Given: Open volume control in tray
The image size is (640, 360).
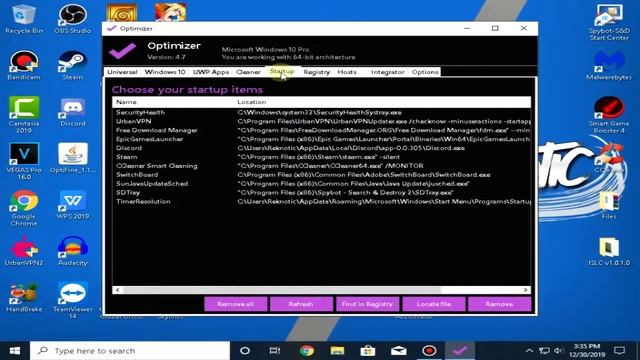Looking at the screenshot, I should (x=558, y=351).
